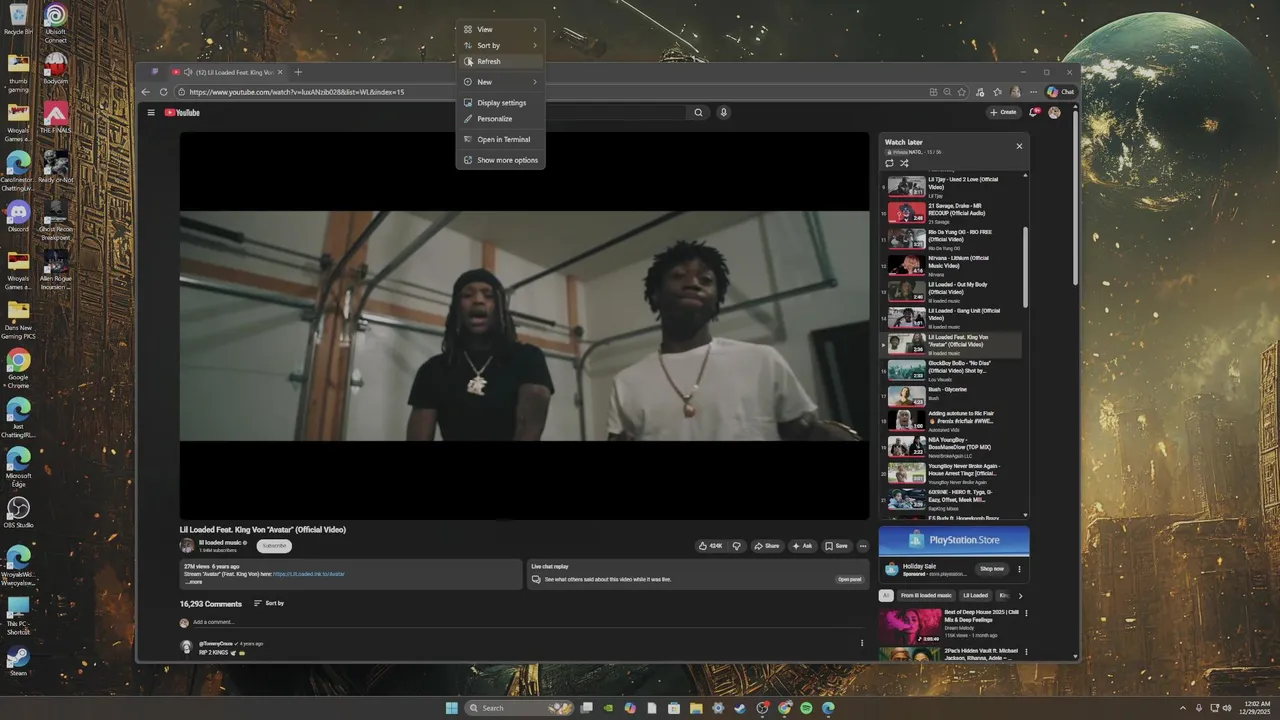Save the video to a playlist

(x=837, y=546)
